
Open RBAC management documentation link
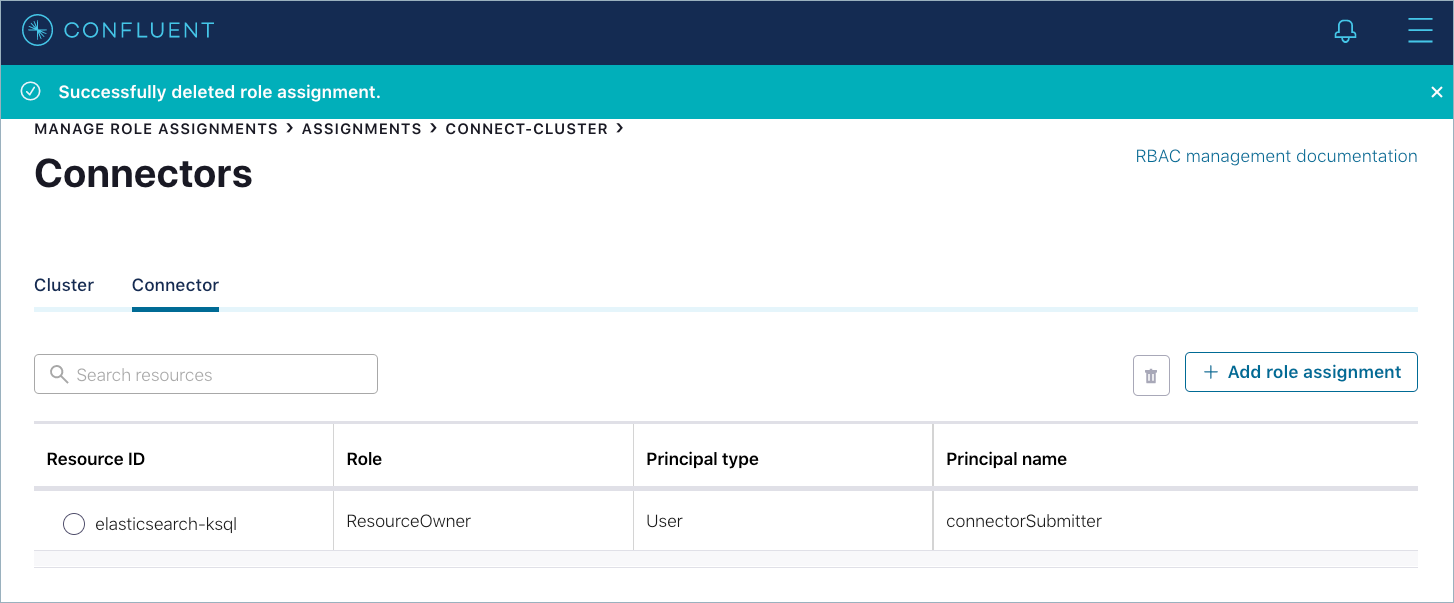pyautogui.click(x=1276, y=156)
